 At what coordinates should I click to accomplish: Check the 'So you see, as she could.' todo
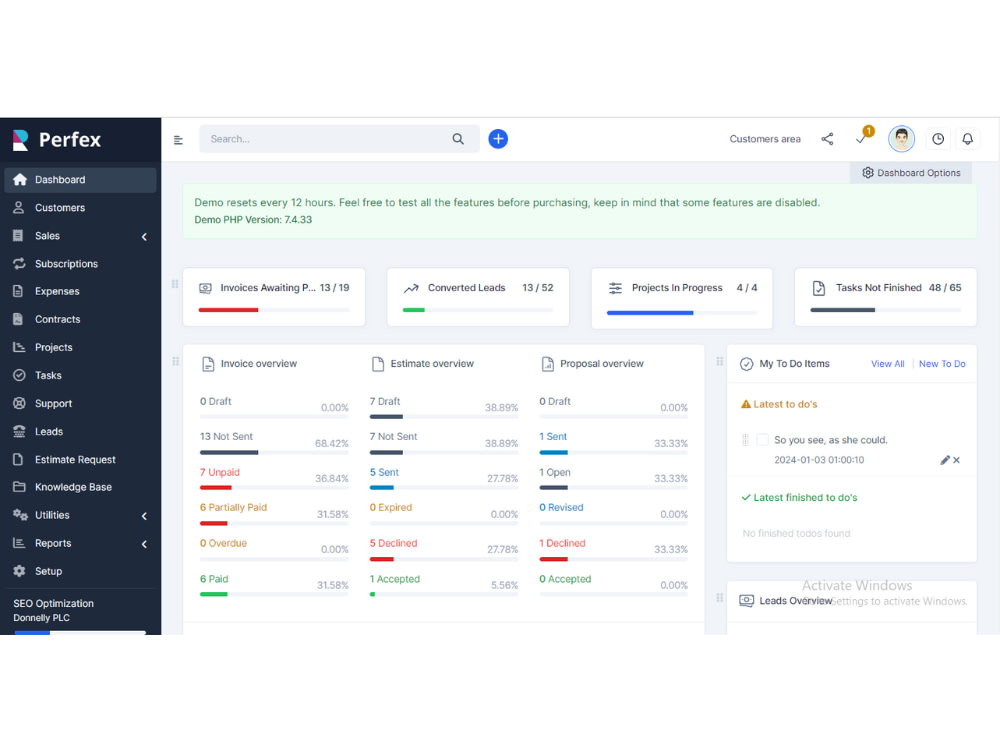(x=764, y=438)
